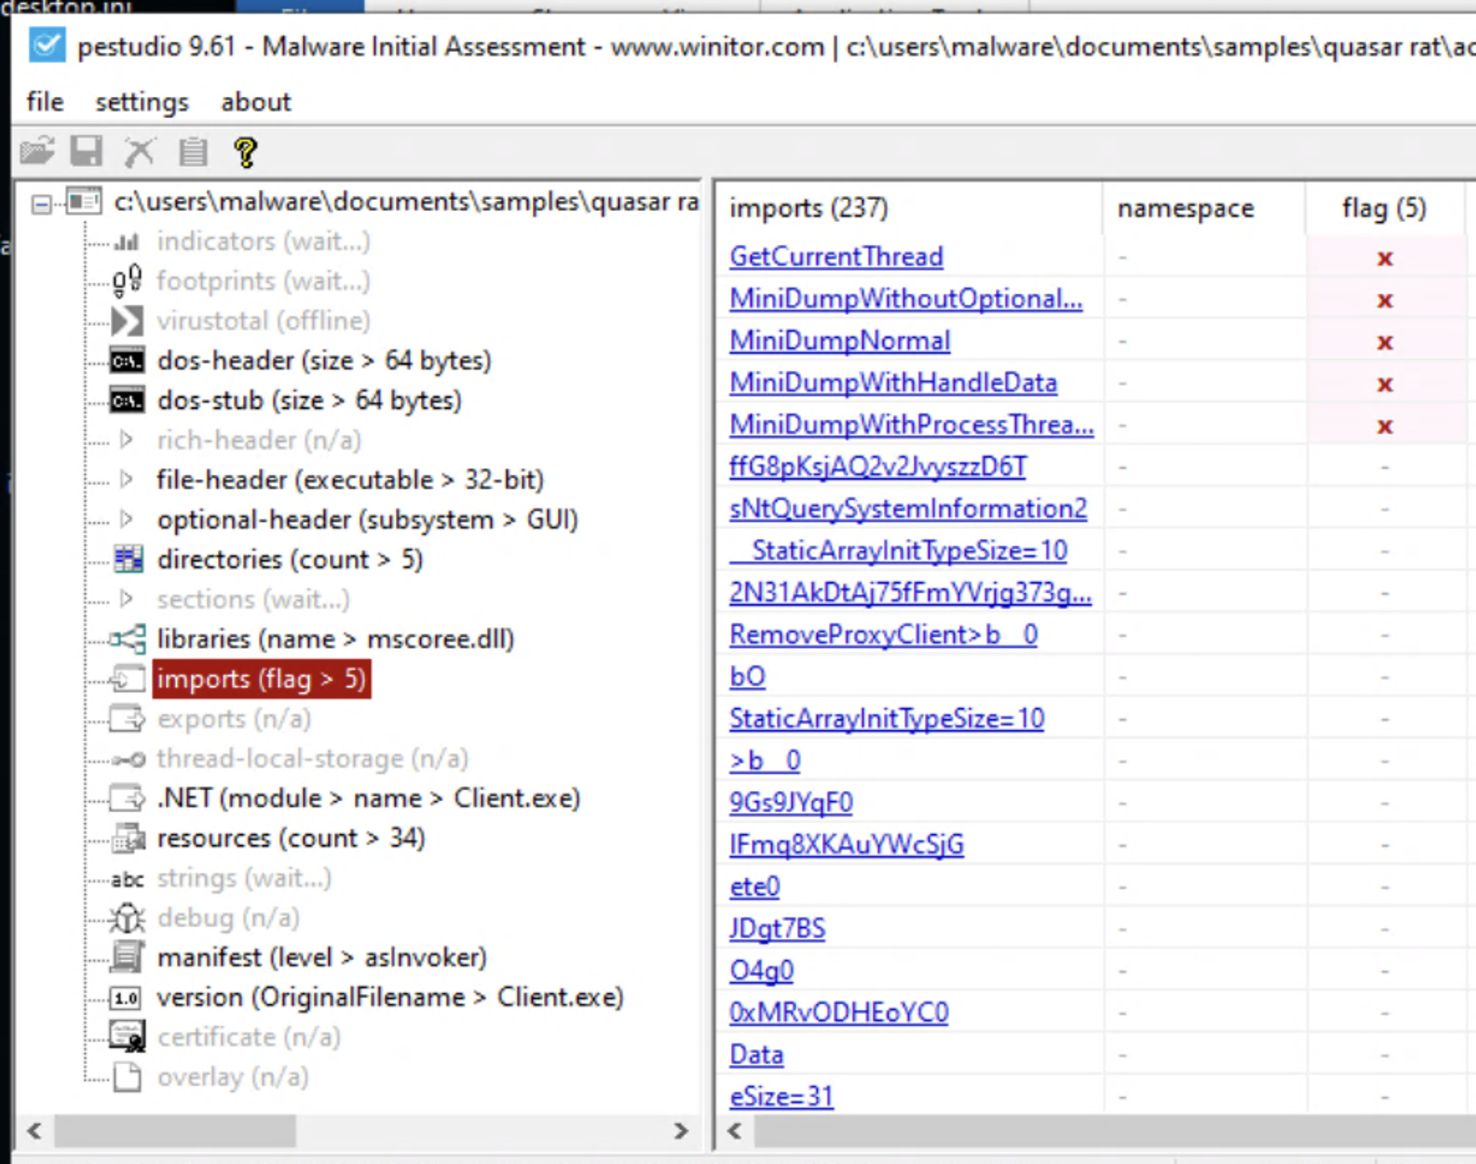Image resolution: width=1476 pixels, height=1164 pixels.
Task: Click the indicators bar chart icon
Action: pyautogui.click(x=127, y=241)
